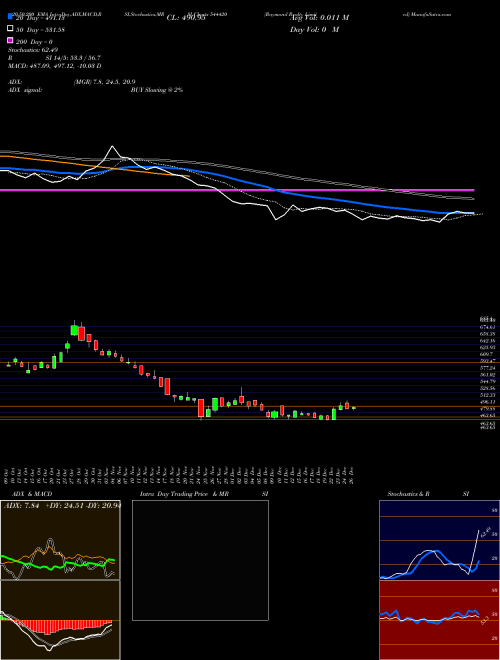Select the Day Vol: 0 M text

315,29
